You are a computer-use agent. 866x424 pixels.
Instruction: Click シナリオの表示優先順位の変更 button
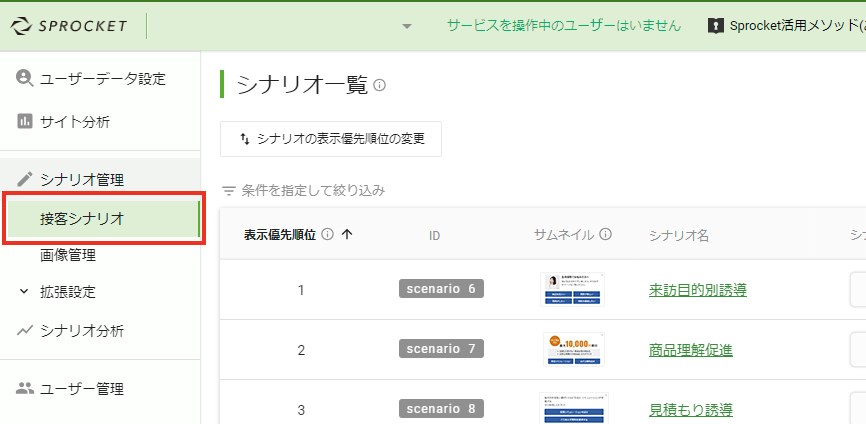331,139
